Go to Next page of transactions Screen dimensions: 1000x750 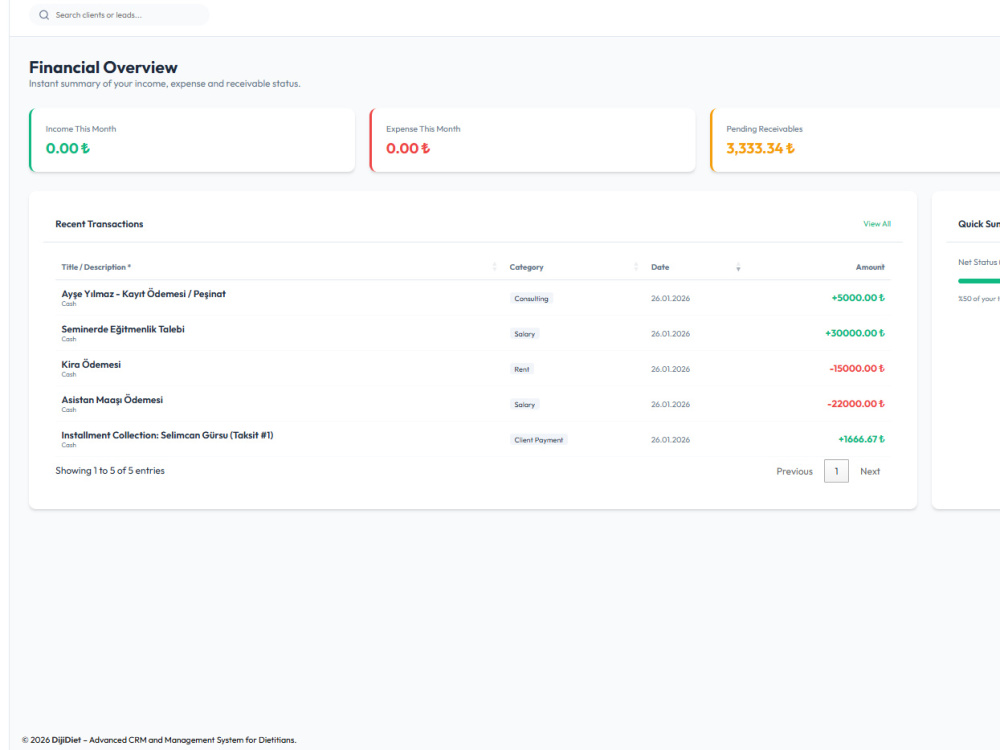pyautogui.click(x=870, y=471)
